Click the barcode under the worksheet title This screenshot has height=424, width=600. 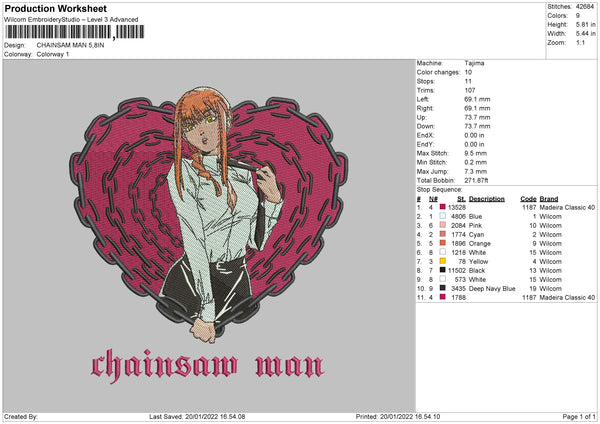coord(75,32)
